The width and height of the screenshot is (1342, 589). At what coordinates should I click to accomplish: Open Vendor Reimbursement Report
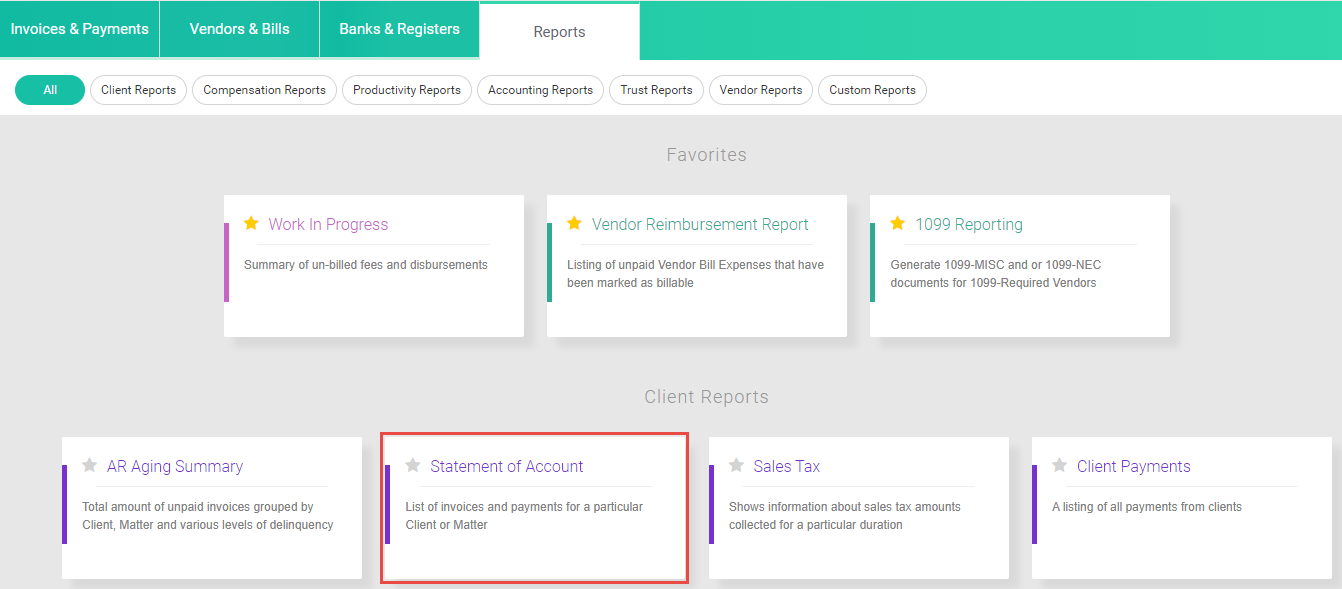point(700,224)
